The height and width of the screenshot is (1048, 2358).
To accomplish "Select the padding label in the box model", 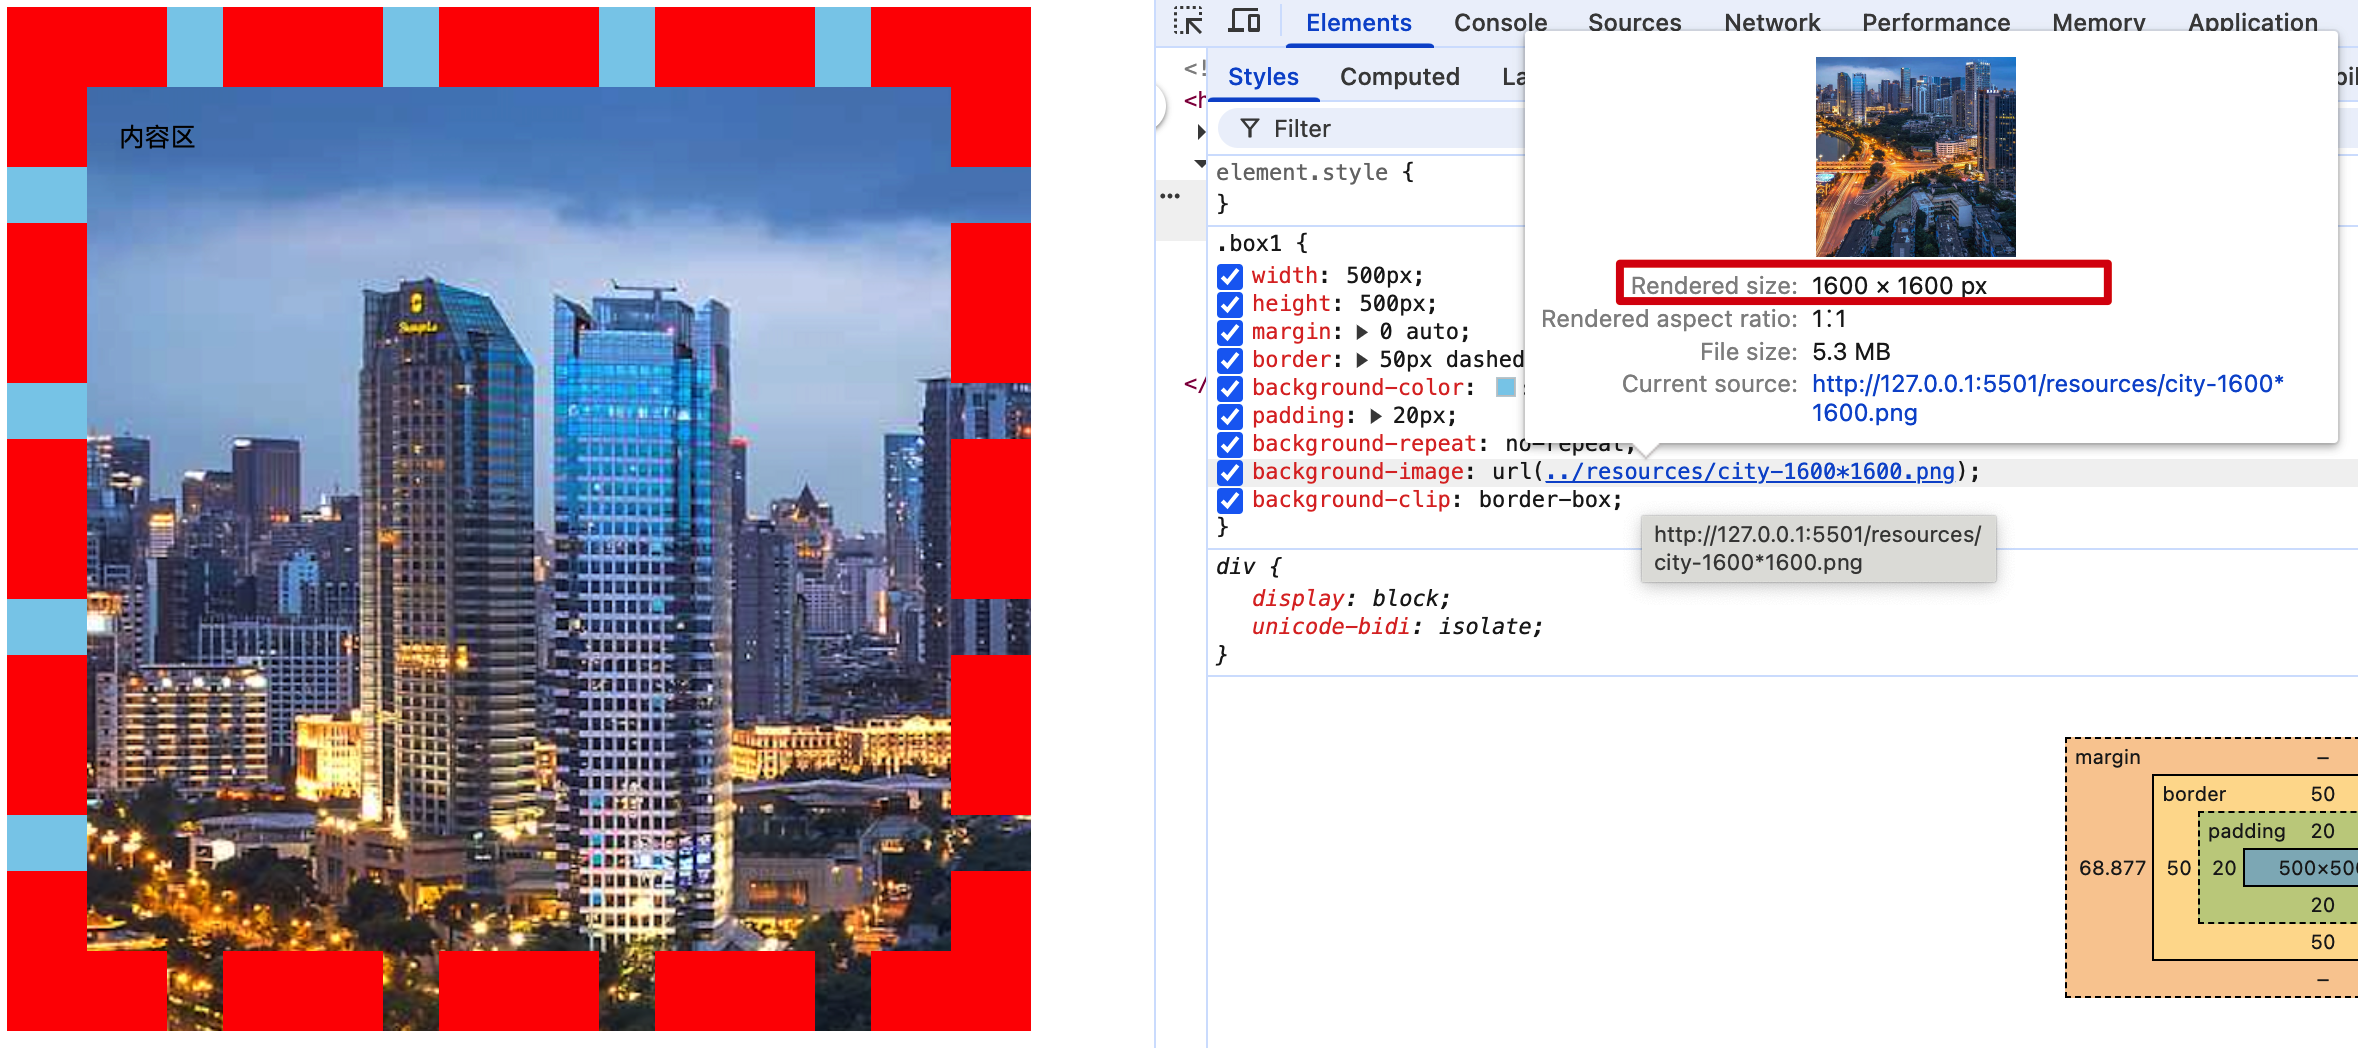I will [x=2246, y=831].
